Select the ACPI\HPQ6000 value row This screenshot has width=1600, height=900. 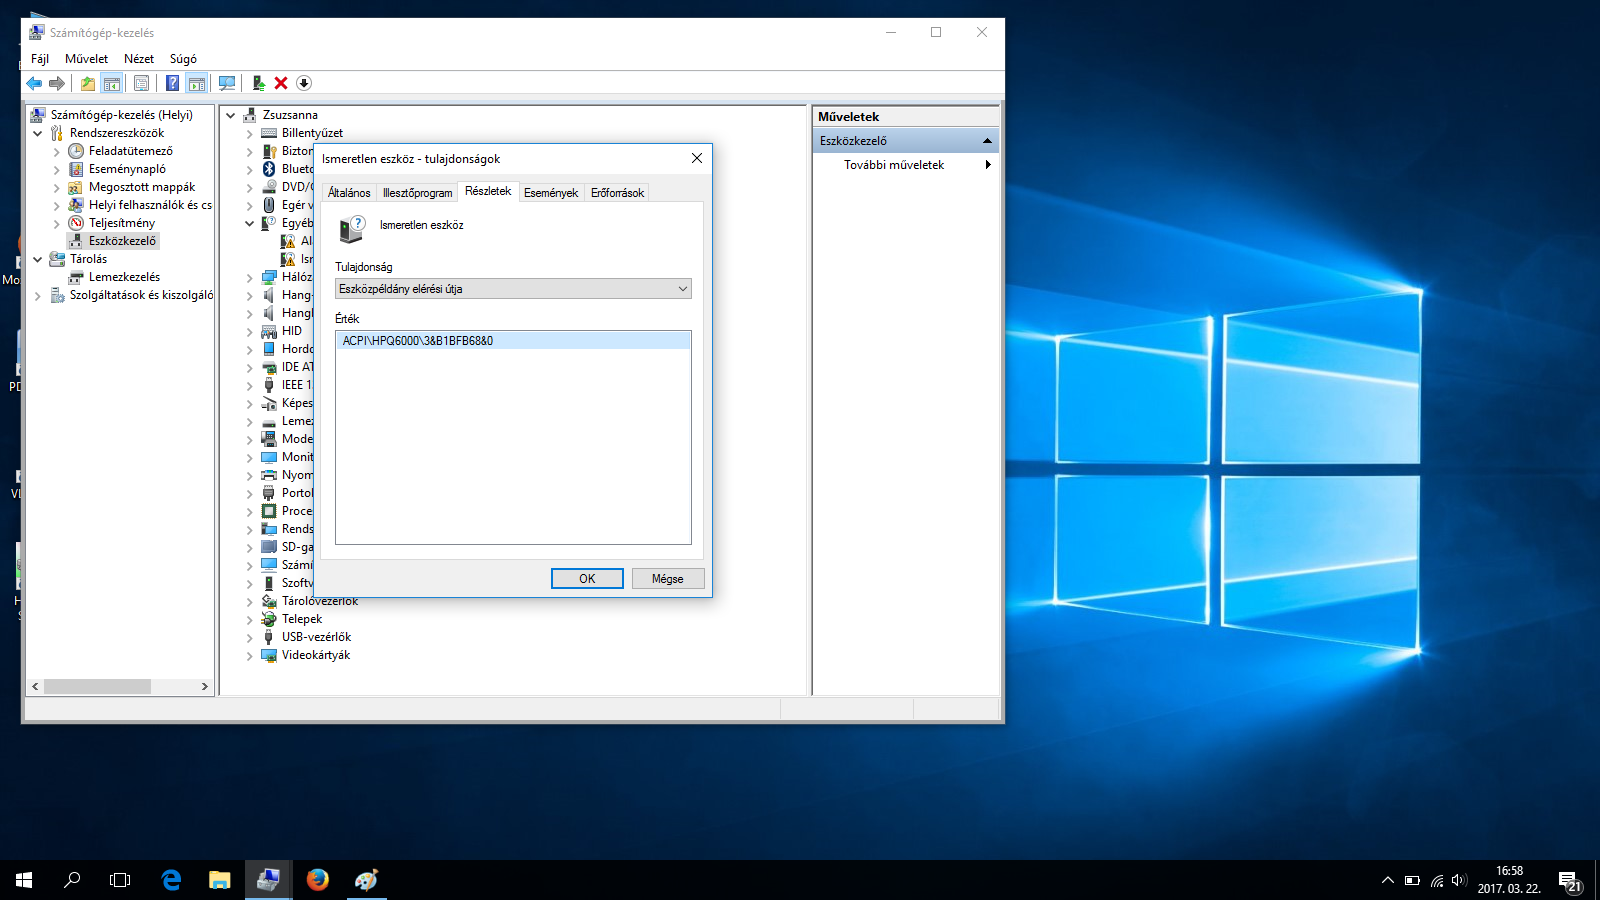click(x=513, y=341)
